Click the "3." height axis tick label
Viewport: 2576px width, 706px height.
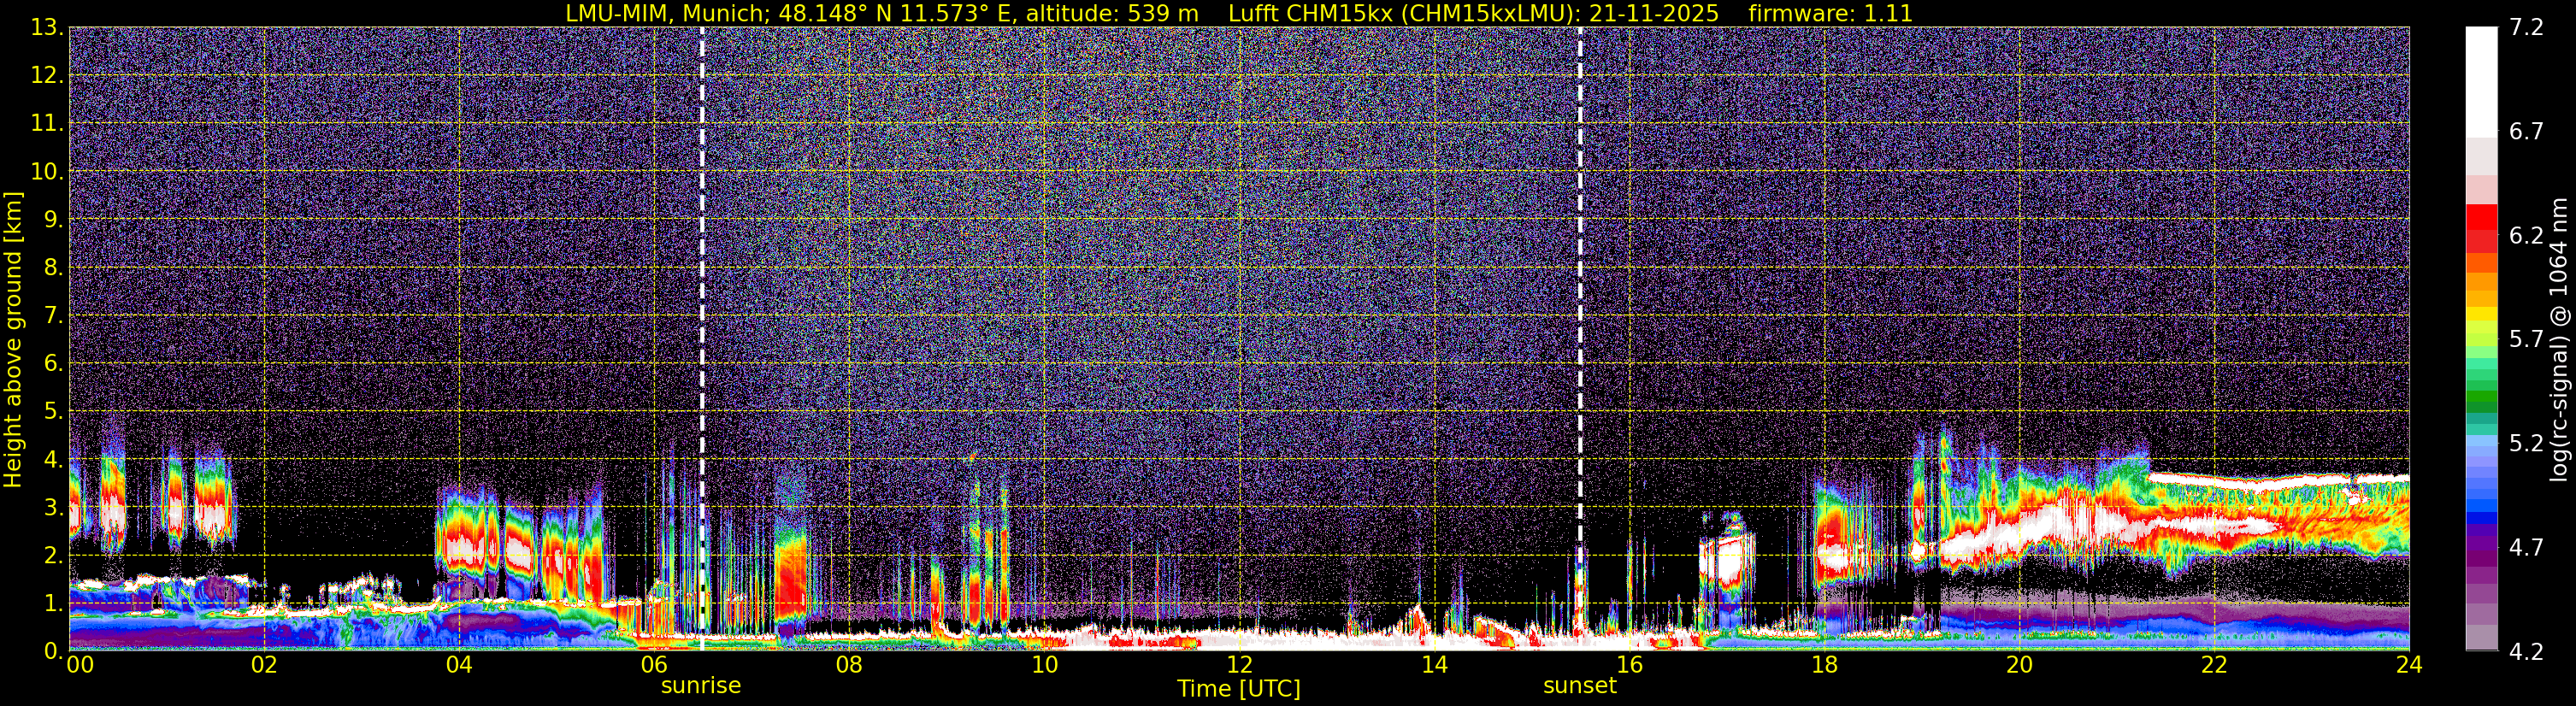tap(54, 507)
